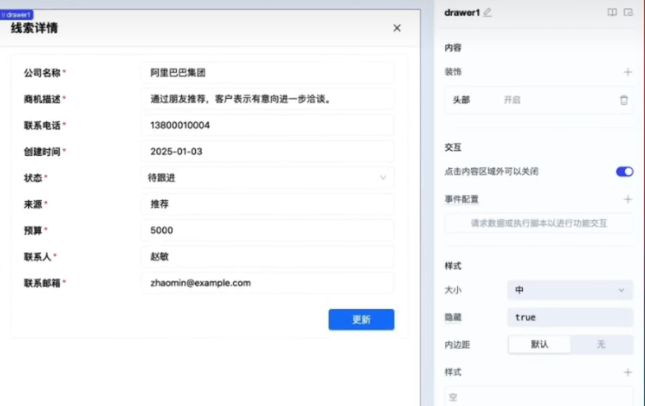Select the drawer1 component tag label
645x406 pixels.
[18, 15]
